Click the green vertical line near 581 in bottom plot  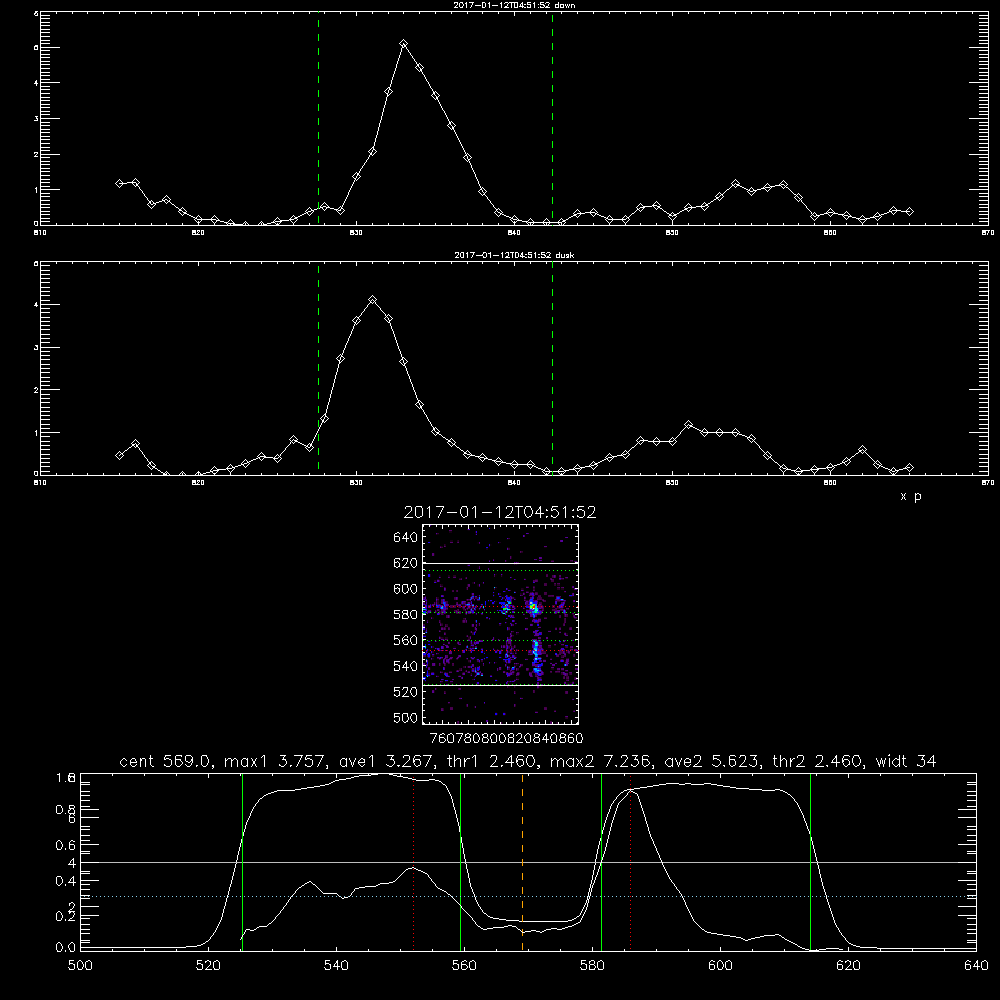601,861
